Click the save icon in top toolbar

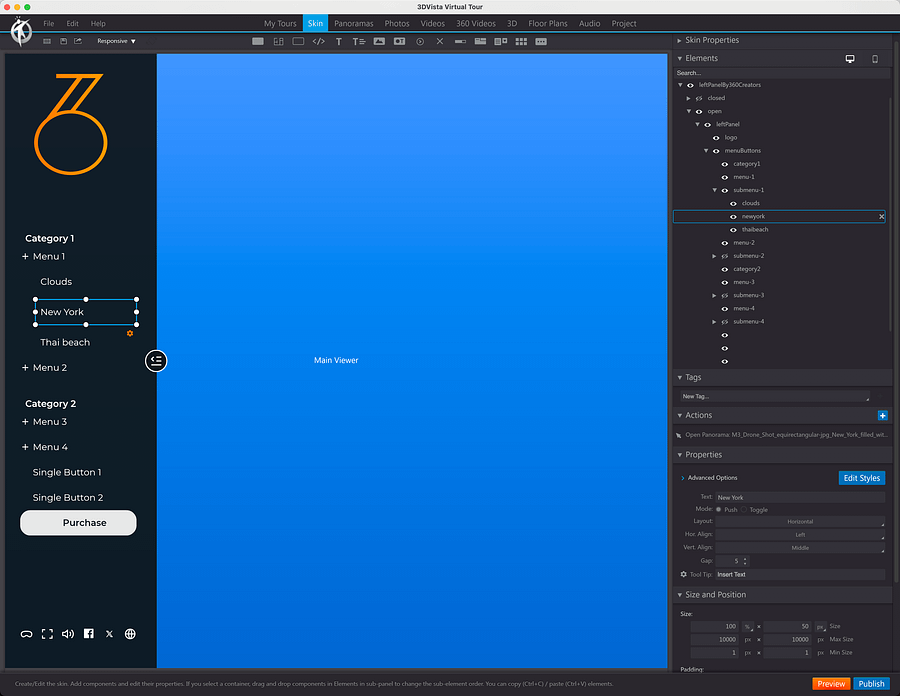point(63,41)
